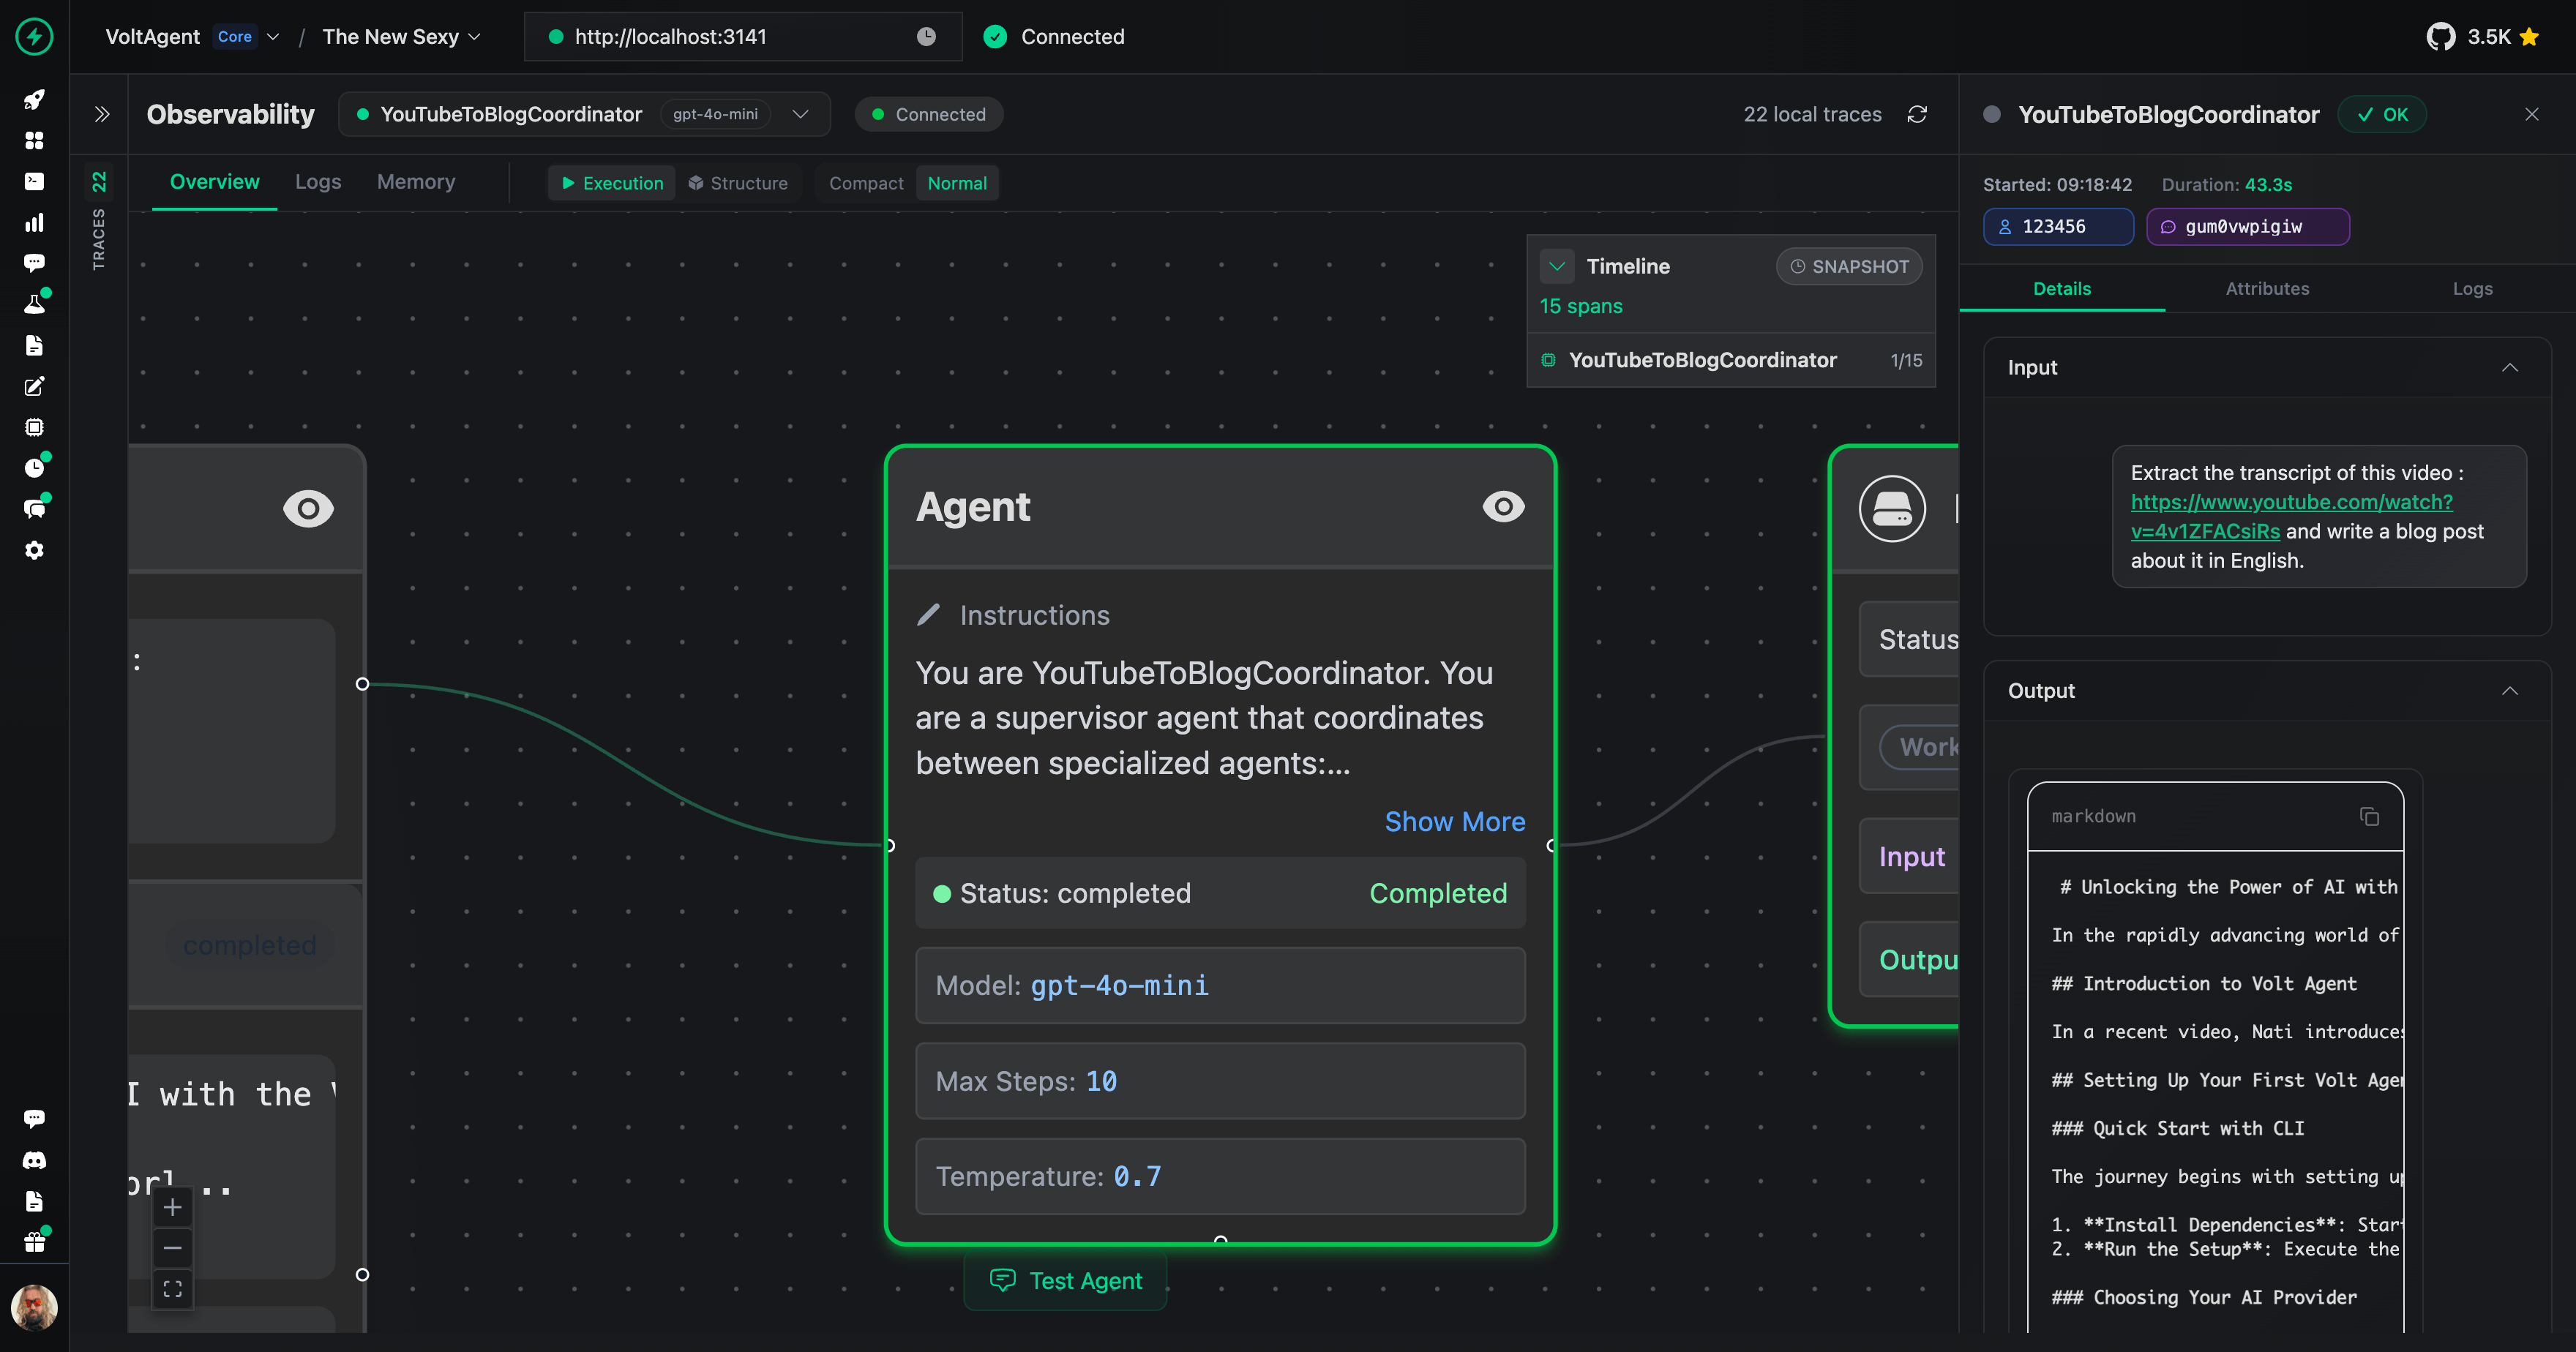Copy the markdown output code block
2576x1352 pixels.
[x=2368, y=817]
